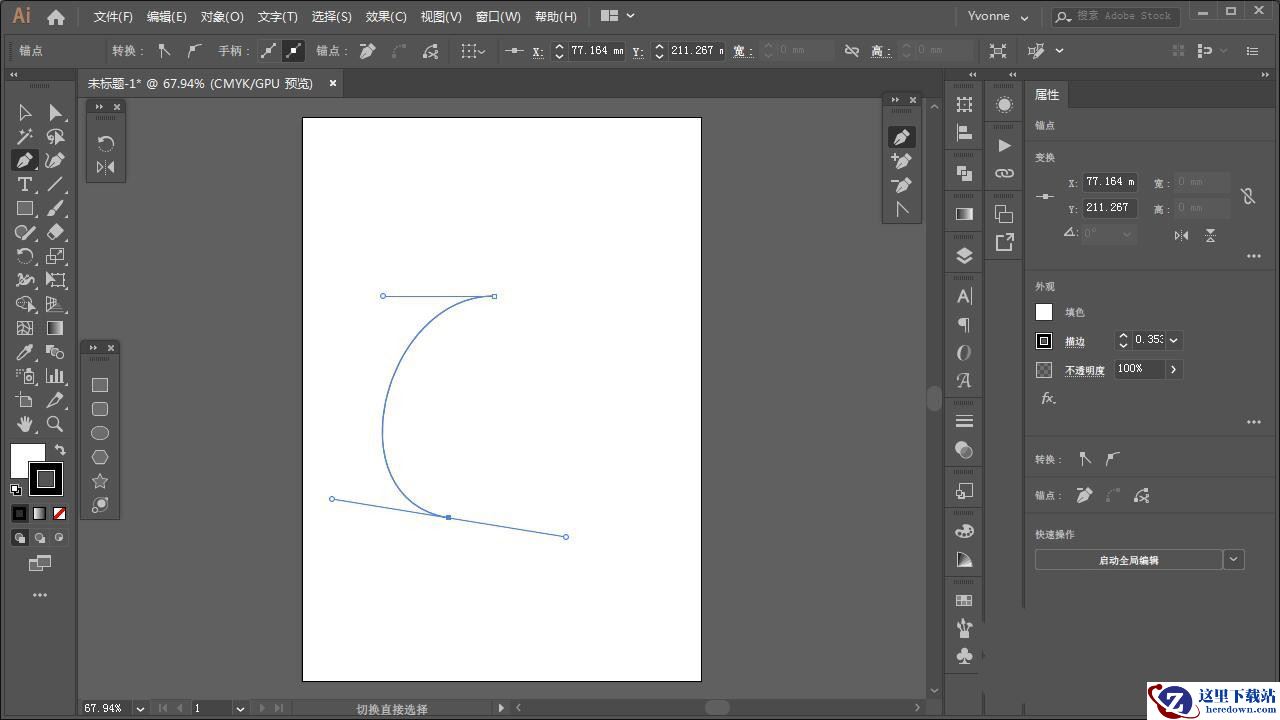Toggle width and height link in control bar
Screen dimensions: 1280x720
coord(852,51)
